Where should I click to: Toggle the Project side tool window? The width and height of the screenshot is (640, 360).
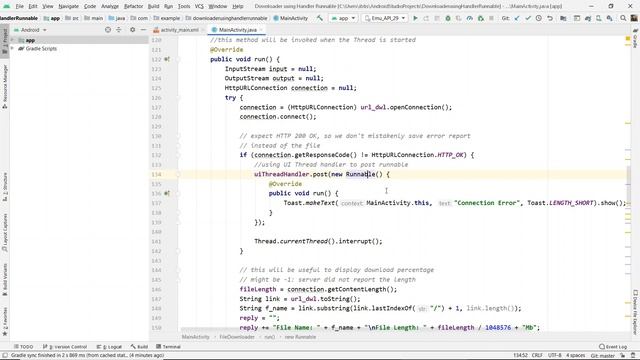(4, 41)
